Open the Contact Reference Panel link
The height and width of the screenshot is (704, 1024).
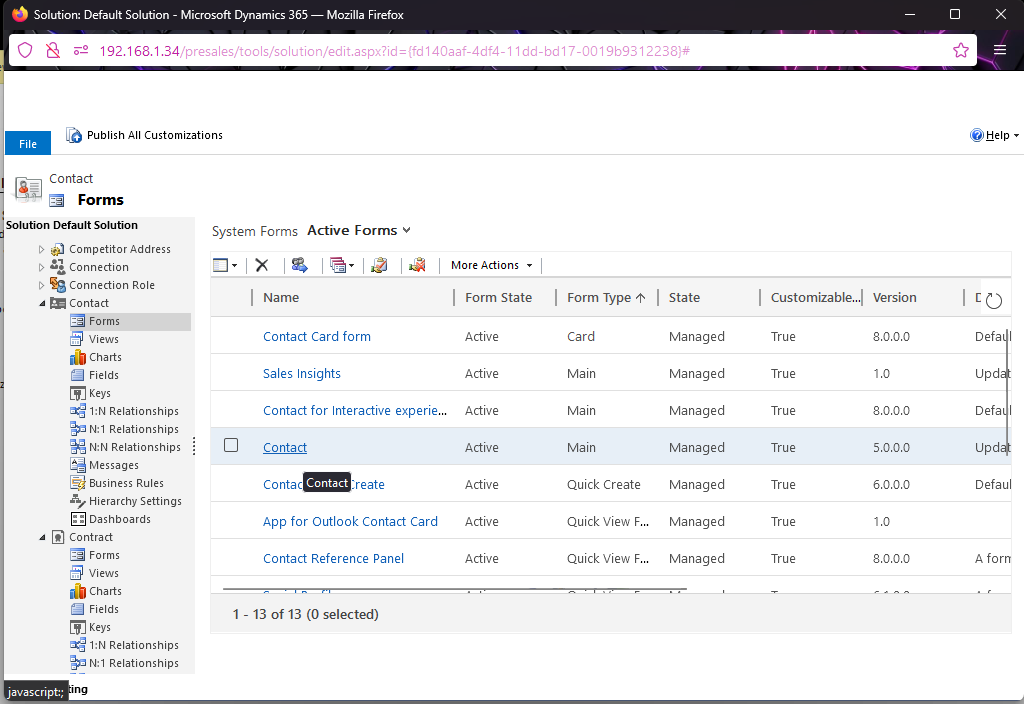pyautogui.click(x=333, y=559)
